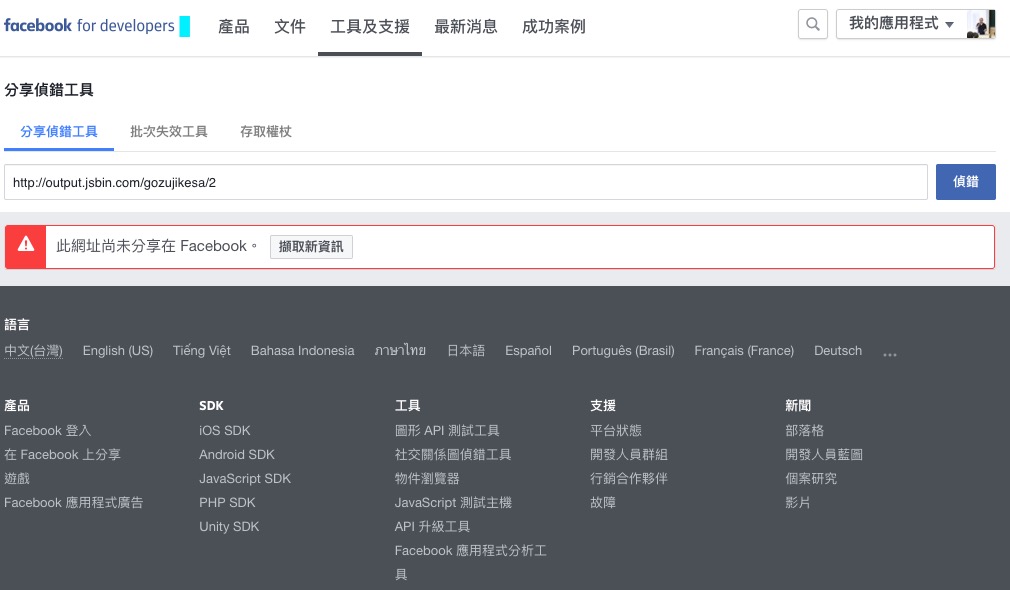Click the 擷取新資訊 button
1010x590 pixels.
(x=311, y=247)
